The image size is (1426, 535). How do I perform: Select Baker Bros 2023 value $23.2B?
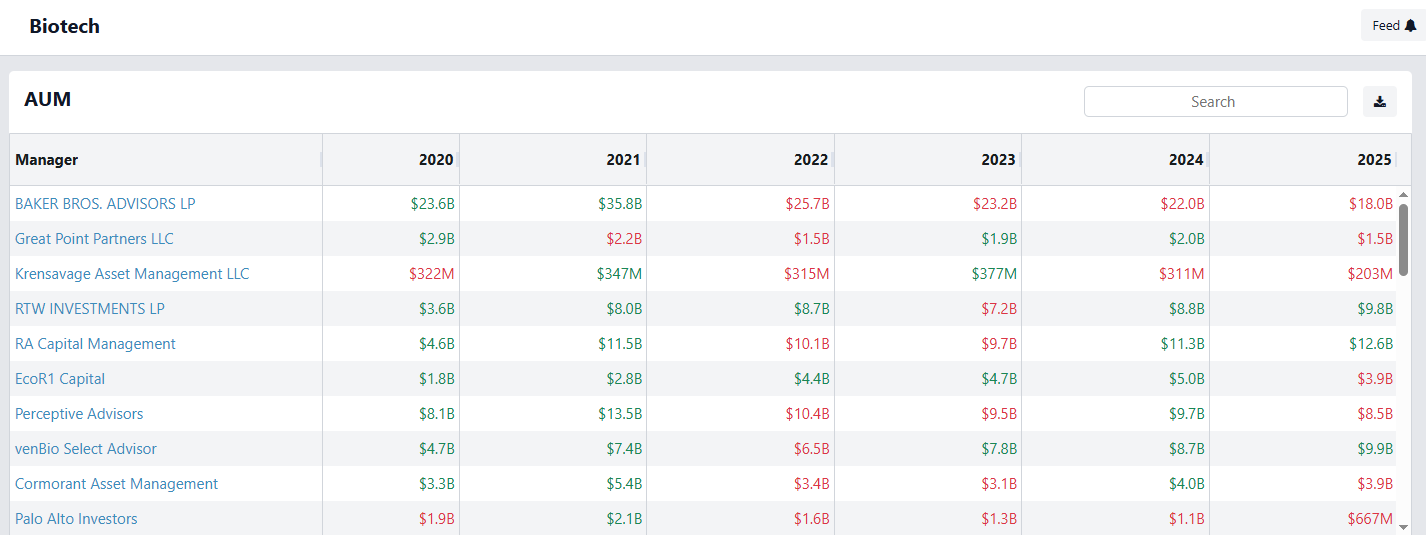click(x=995, y=203)
